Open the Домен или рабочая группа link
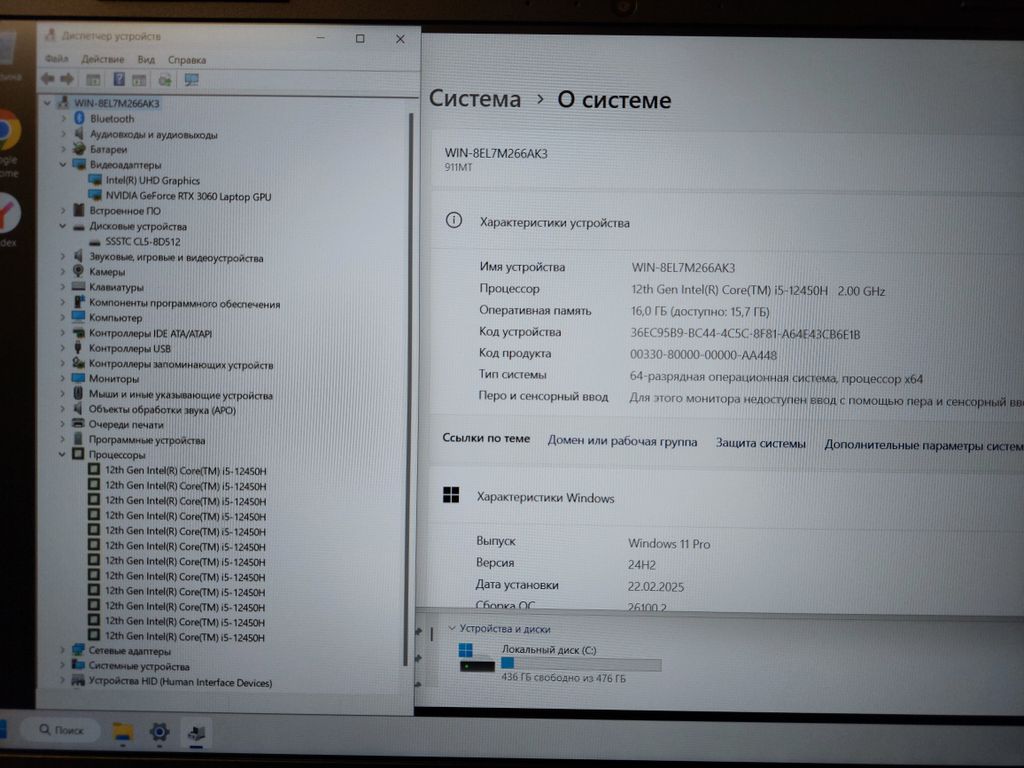The height and width of the screenshot is (768, 1024). click(622, 441)
